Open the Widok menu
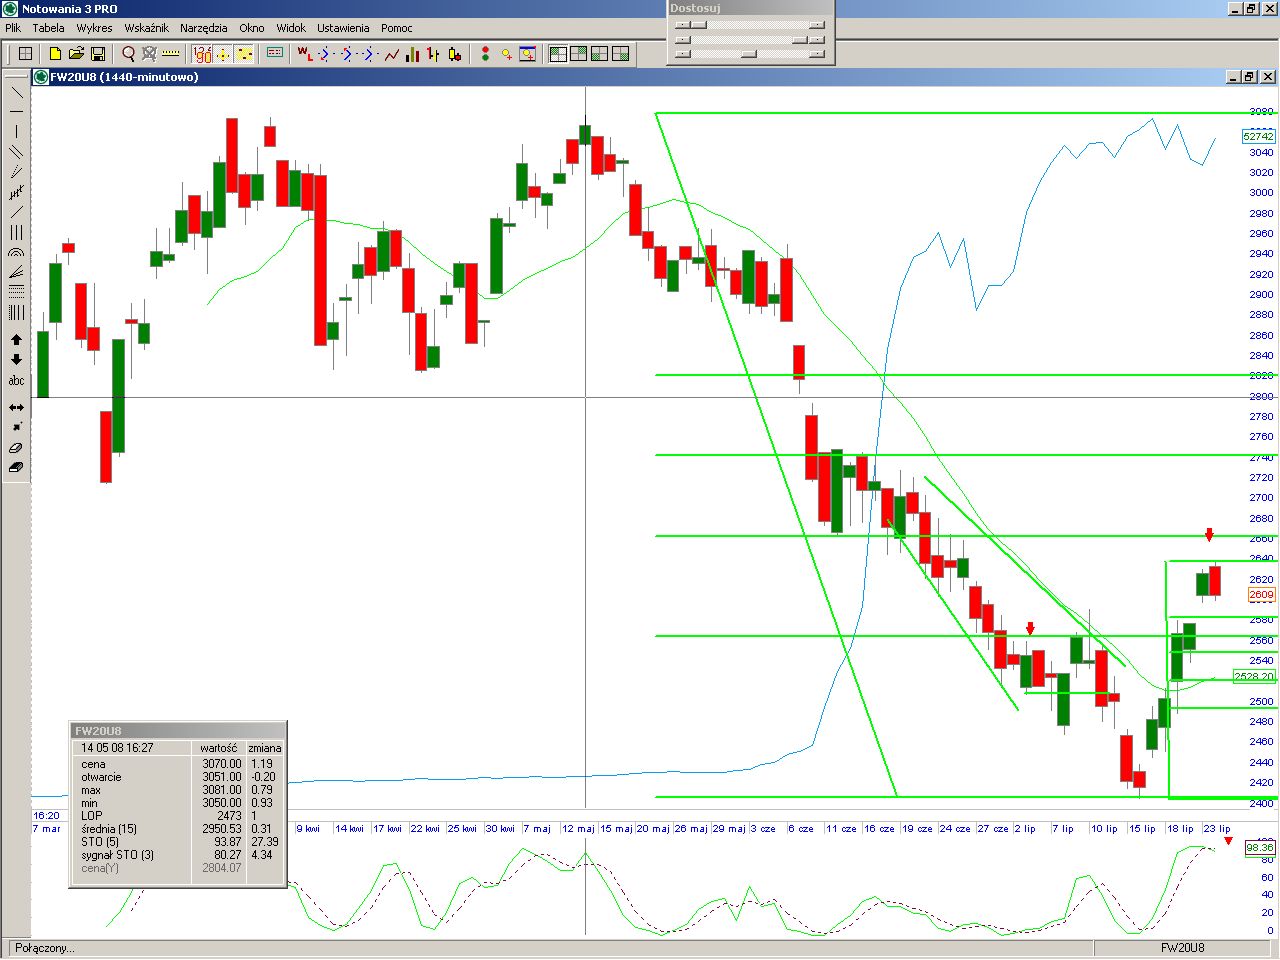 pos(291,28)
